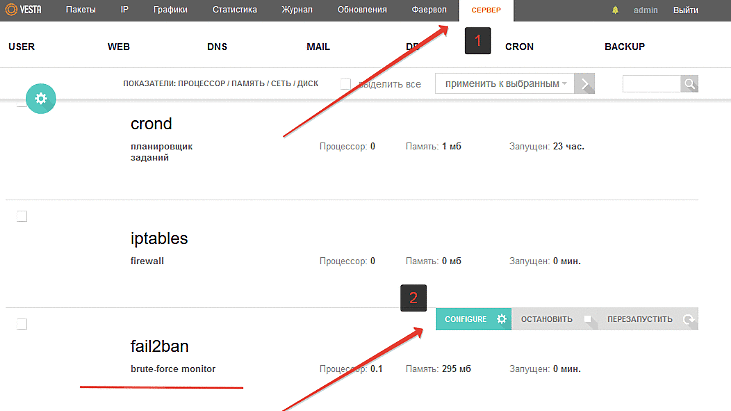This screenshot has height=411, width=731.
Task: Check the fail2ban service checkbox
Action: [x=22, y=324]
